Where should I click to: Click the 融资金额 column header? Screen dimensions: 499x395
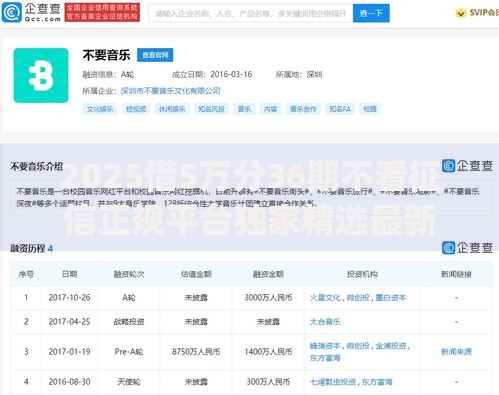268,274
